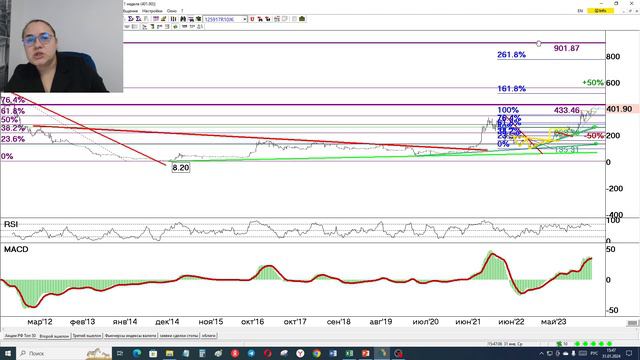
Task: Click the 23.6% purple Fibonacci label at left
Action: coord(13,139)
